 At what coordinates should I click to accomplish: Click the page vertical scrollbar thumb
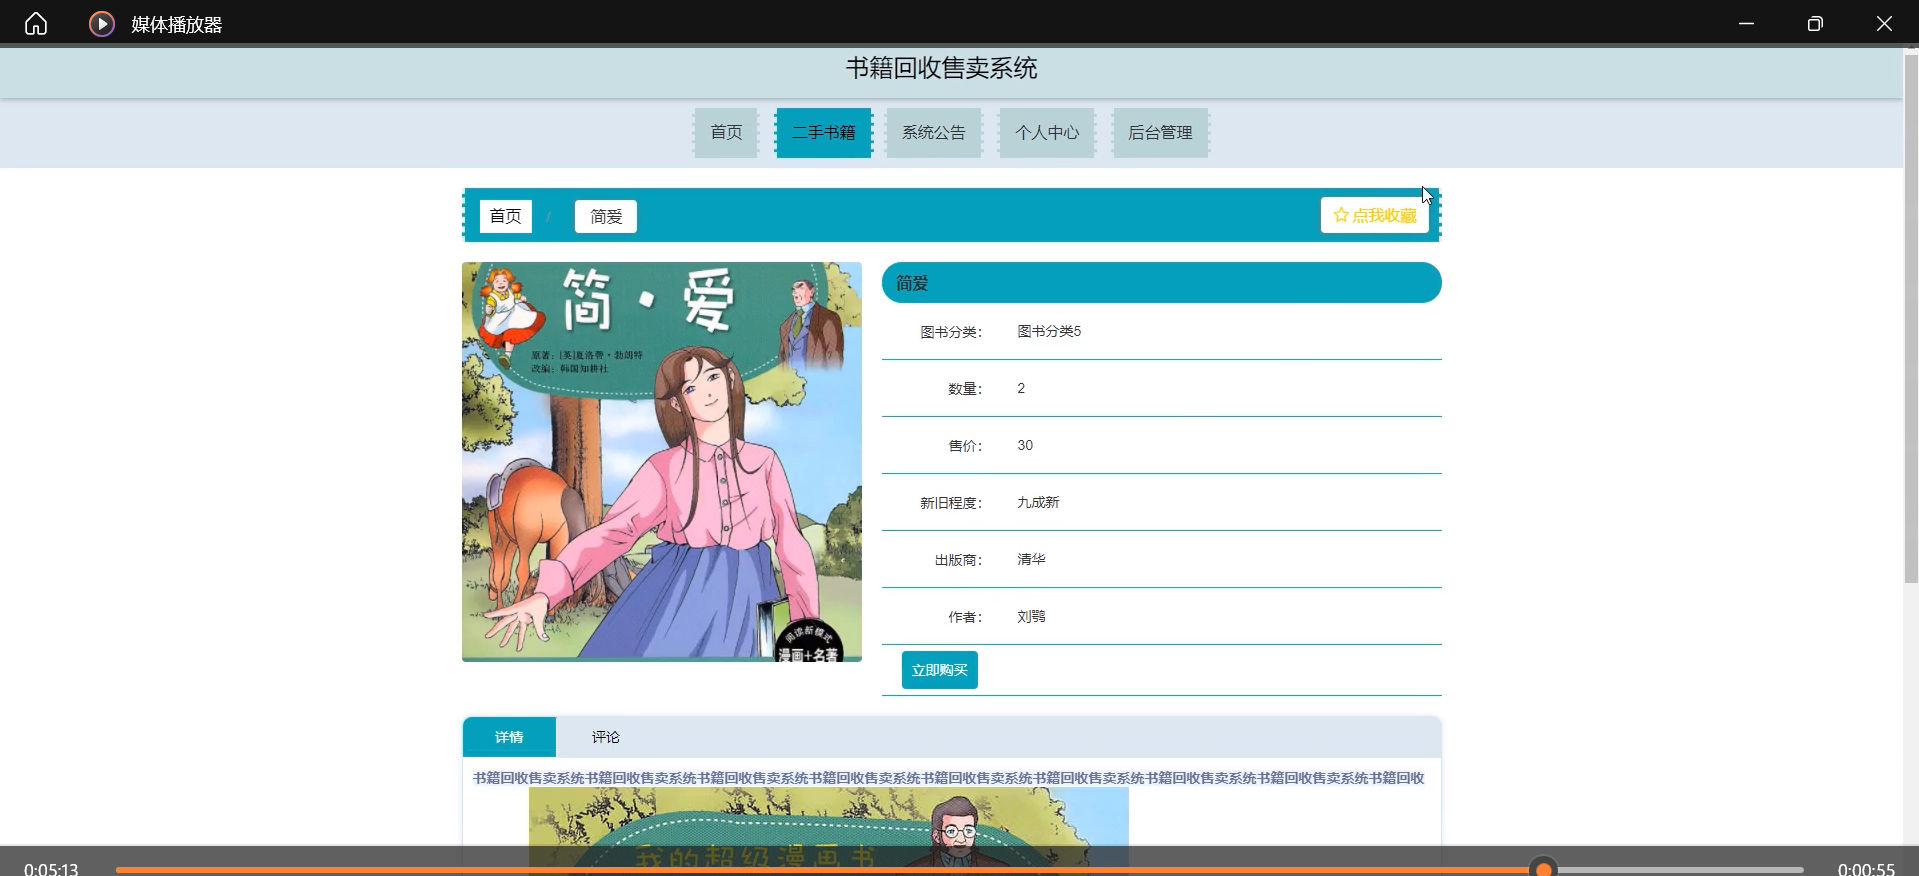click(x=1911, y=318)
